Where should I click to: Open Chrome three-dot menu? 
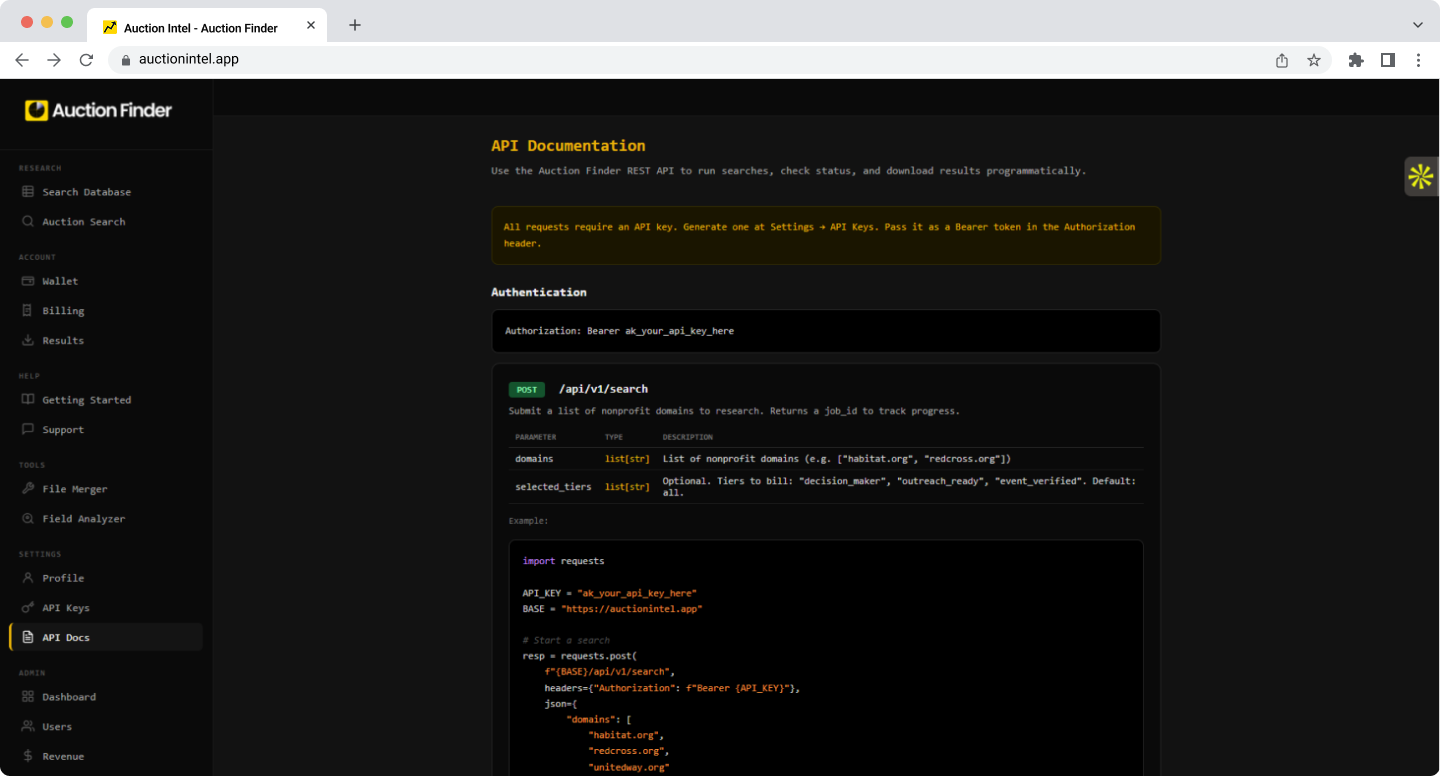[1418, 60]
